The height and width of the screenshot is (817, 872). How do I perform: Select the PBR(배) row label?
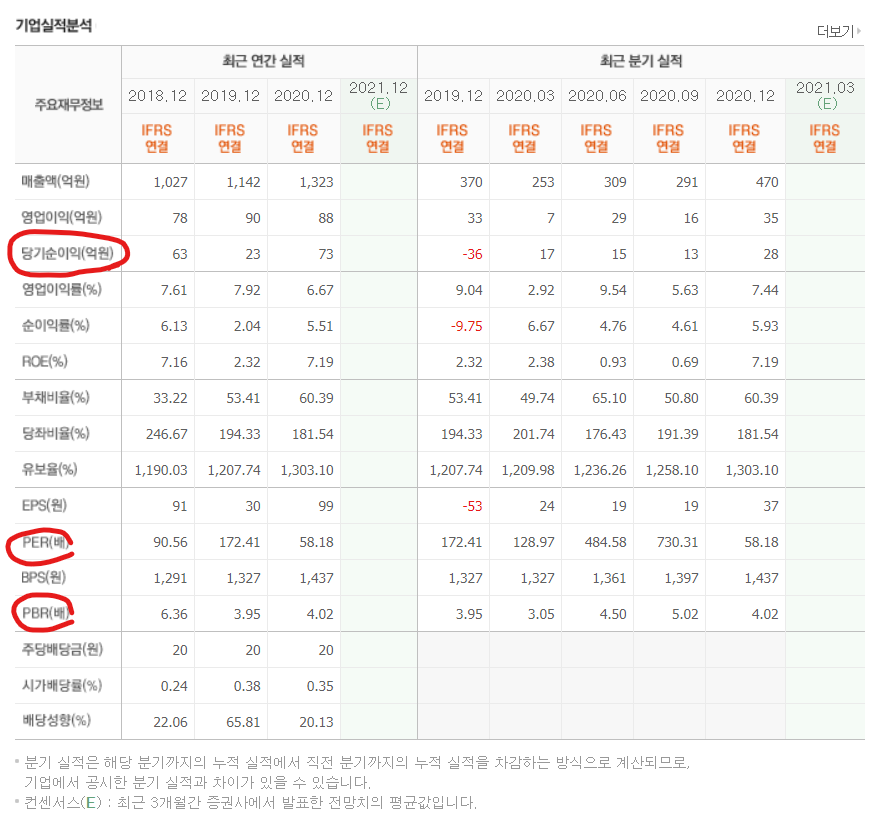(46, 613)
